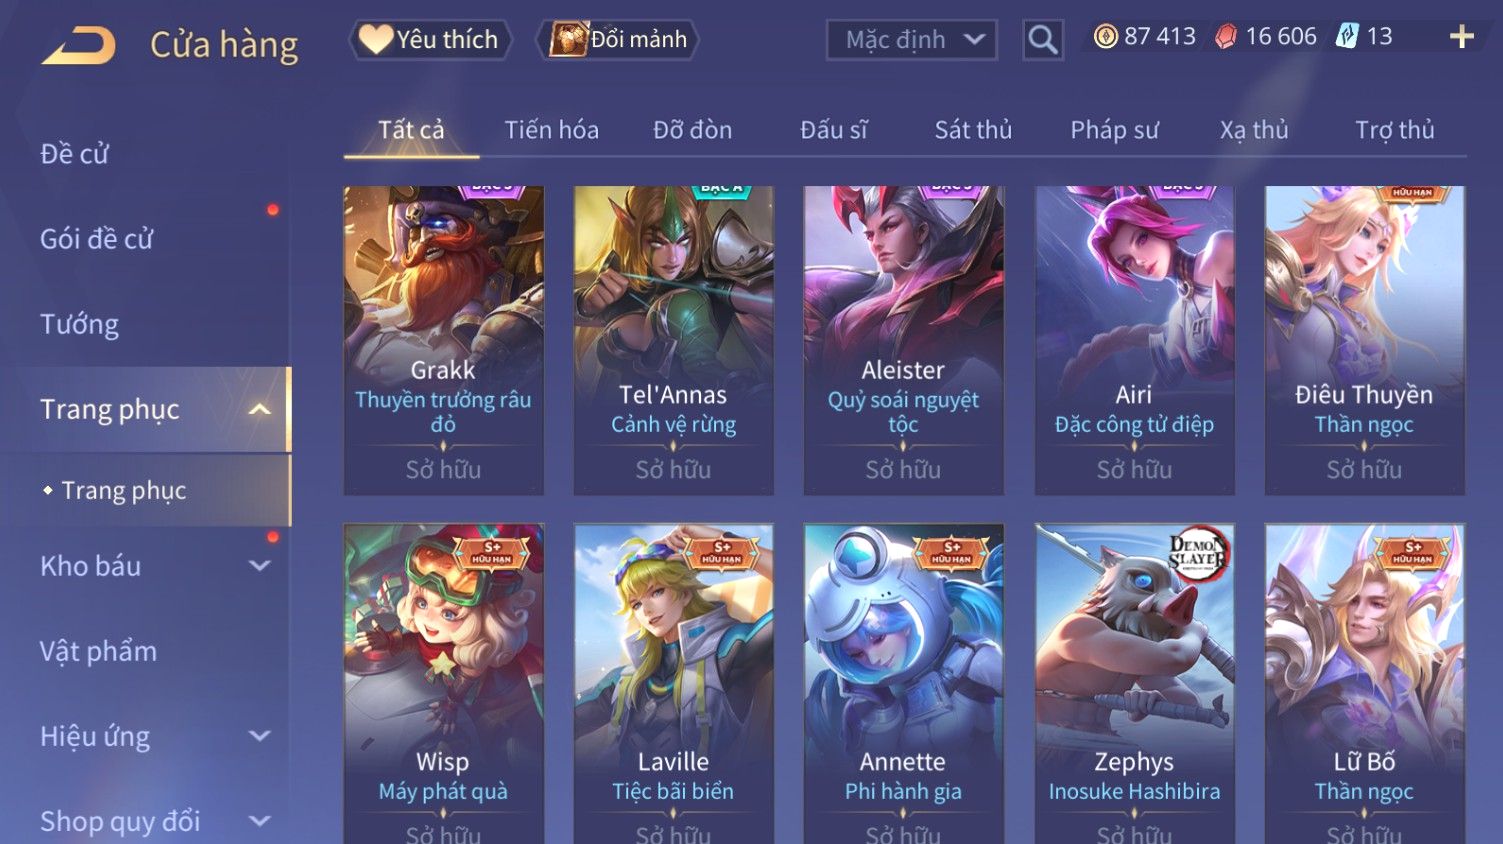
Task: Tap the plus icon to add currency
Action: [x=1462, y=37]
